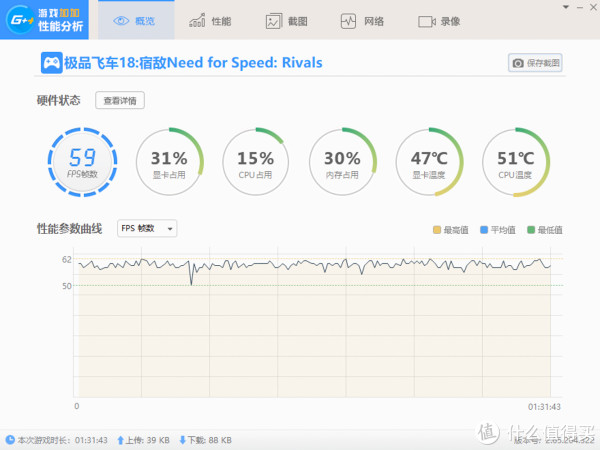The image size is (600, 450).
Task: Click the bar chart icon beside 性能
Action: (x=197, y=21)
